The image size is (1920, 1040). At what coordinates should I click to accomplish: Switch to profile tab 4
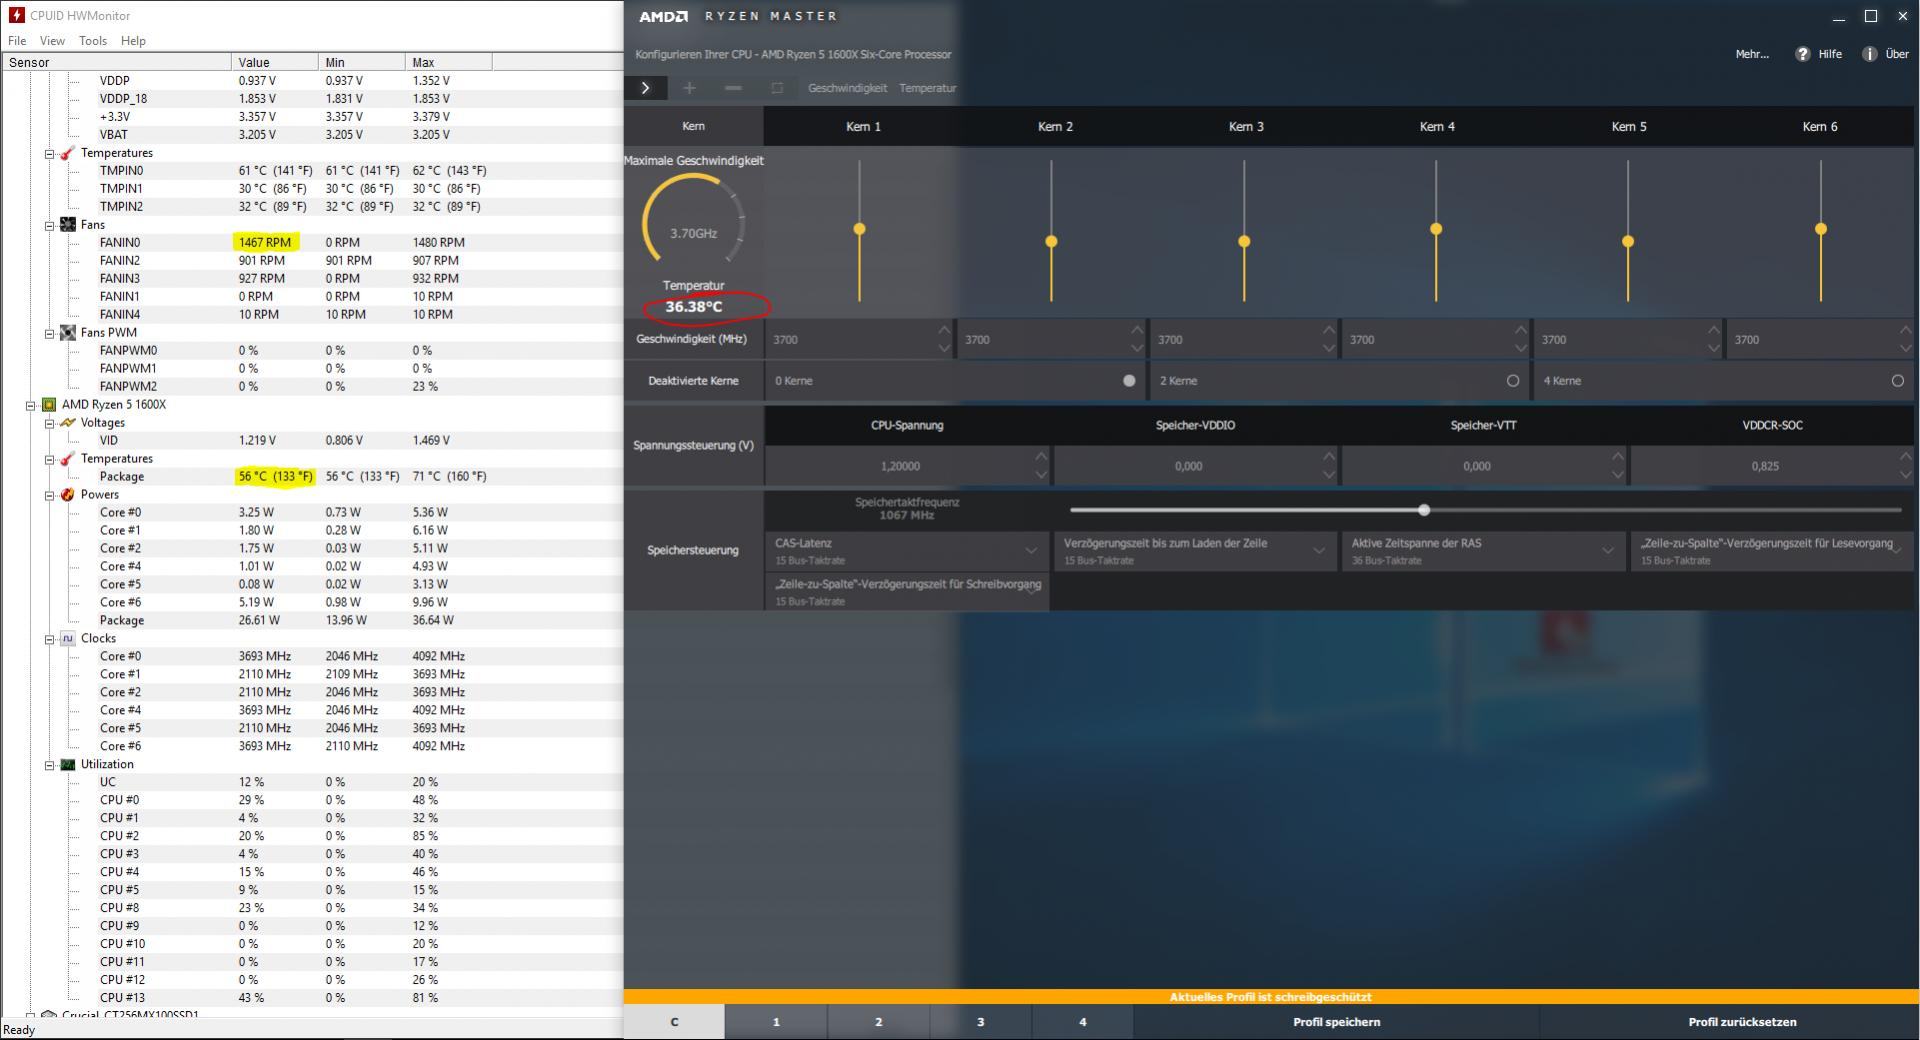coord(1083,1022)
